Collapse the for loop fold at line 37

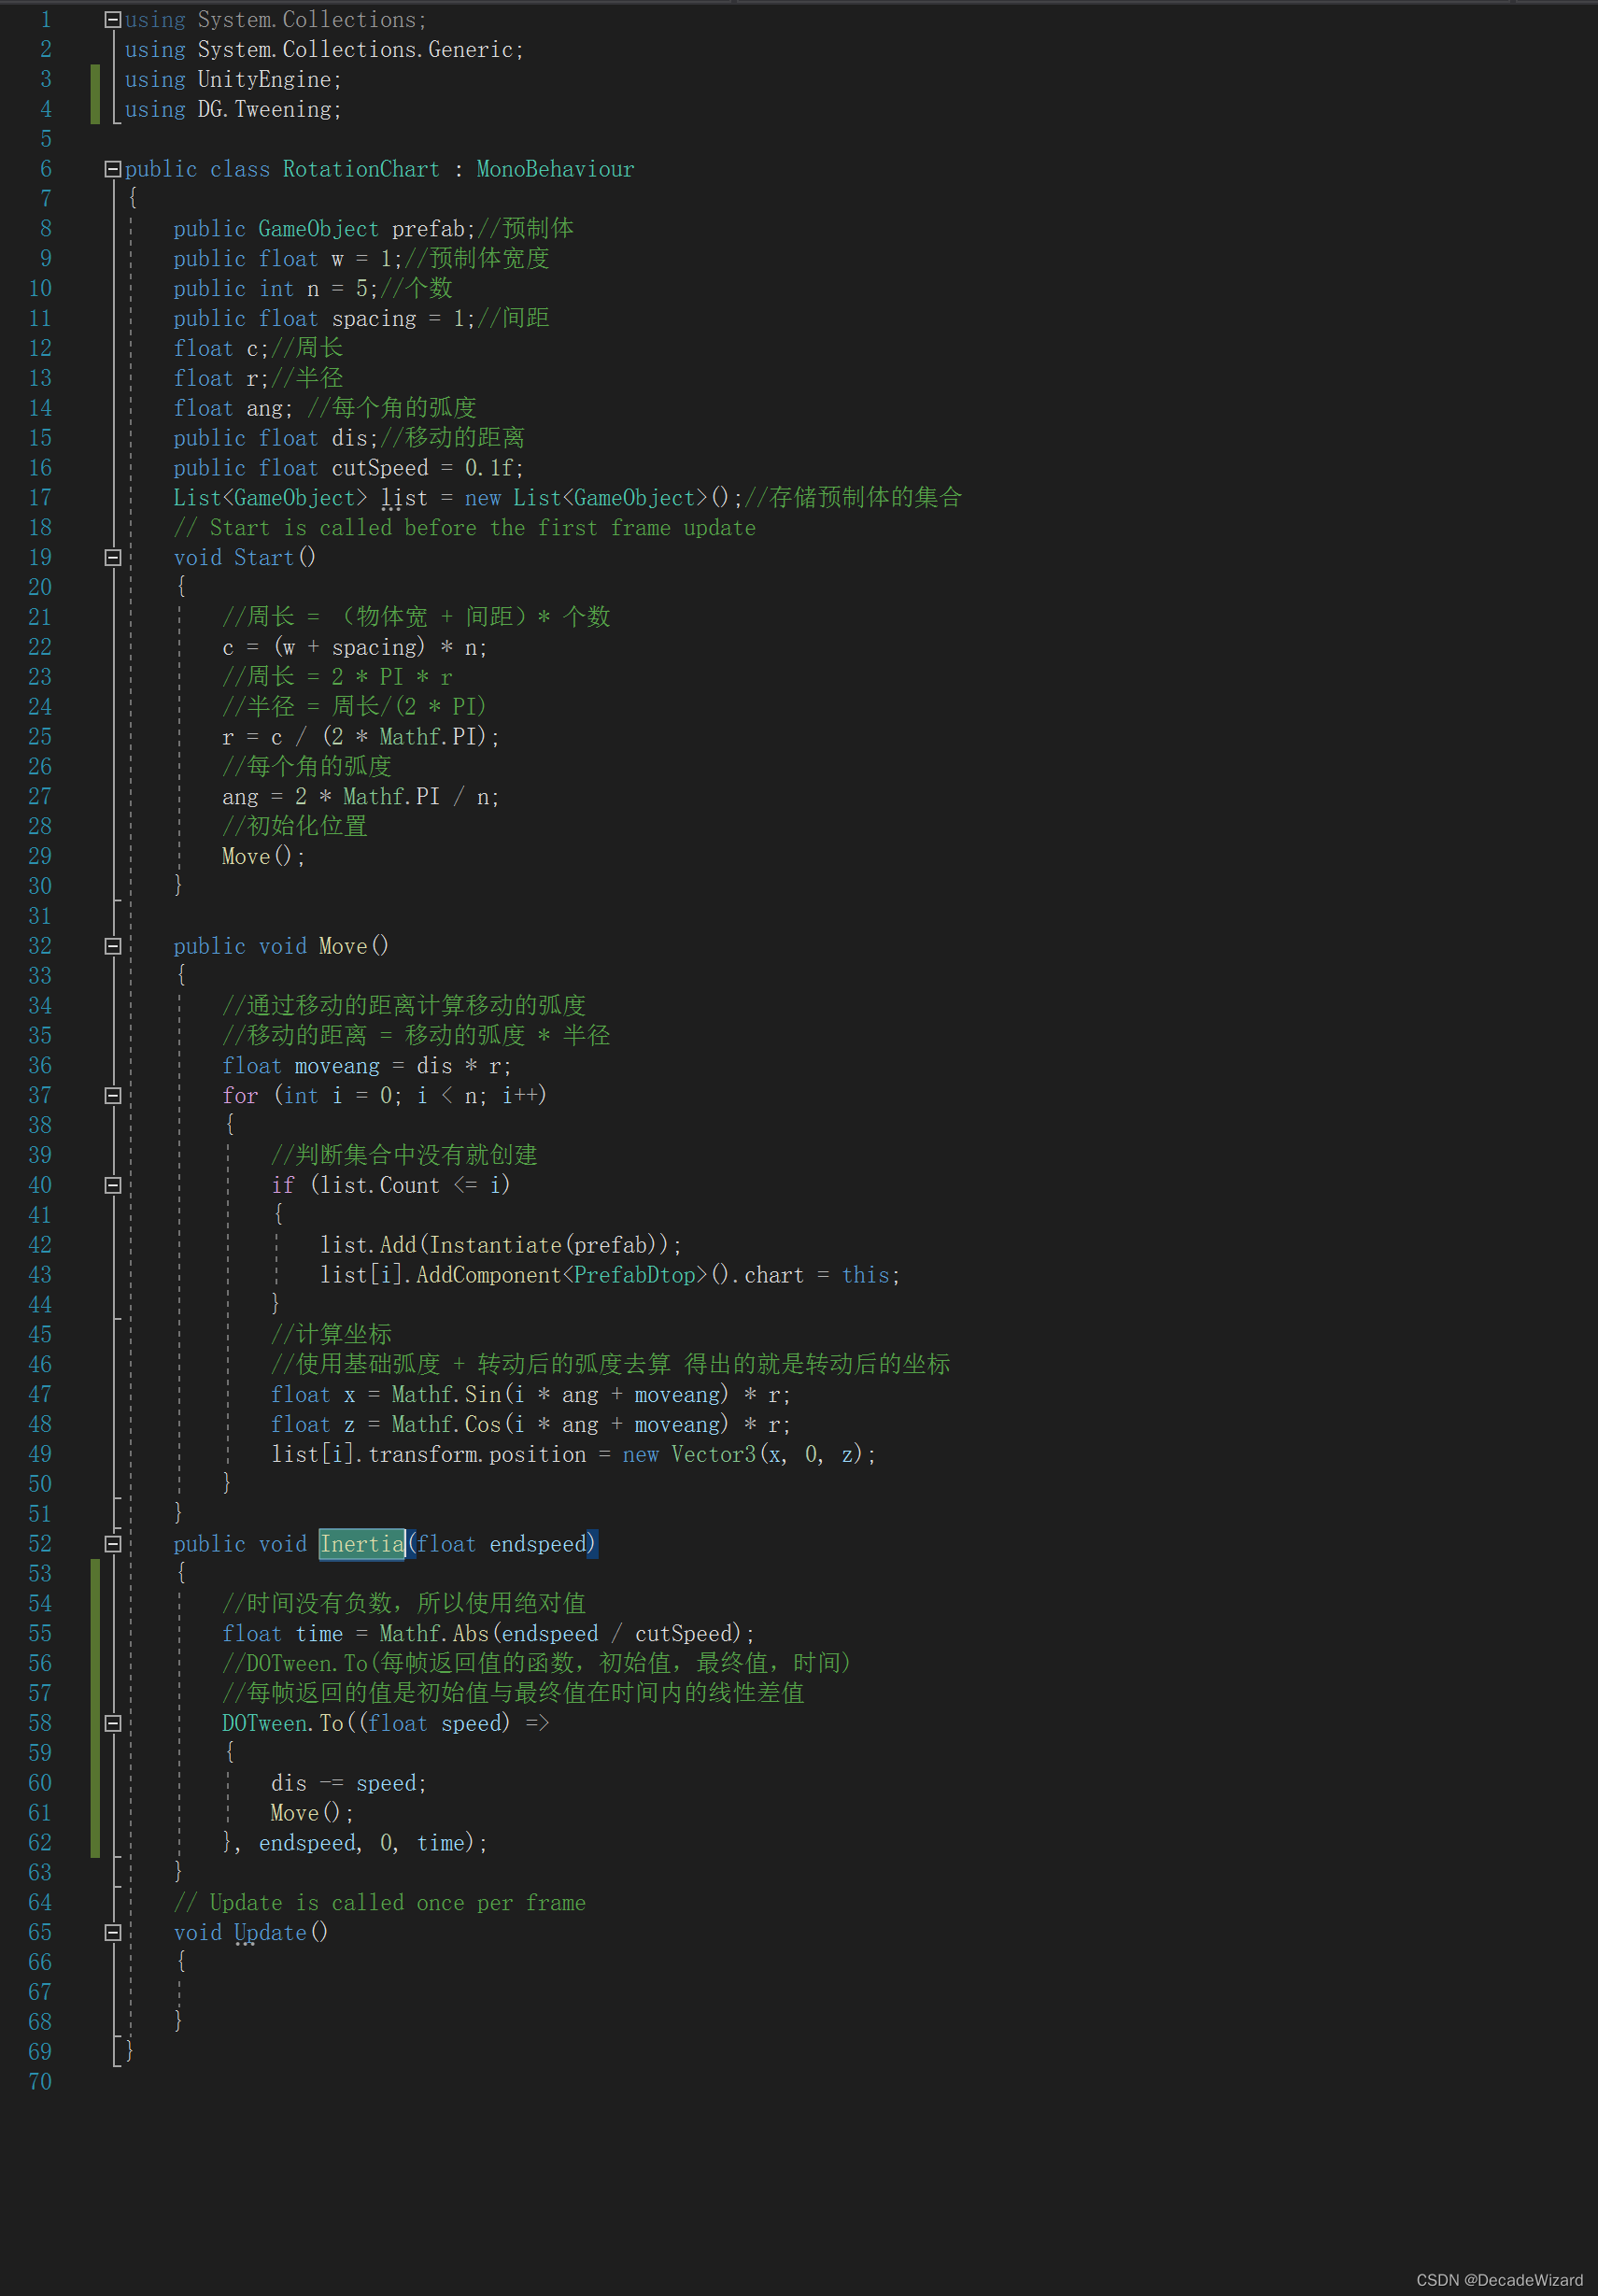(x=113, y=1096)
